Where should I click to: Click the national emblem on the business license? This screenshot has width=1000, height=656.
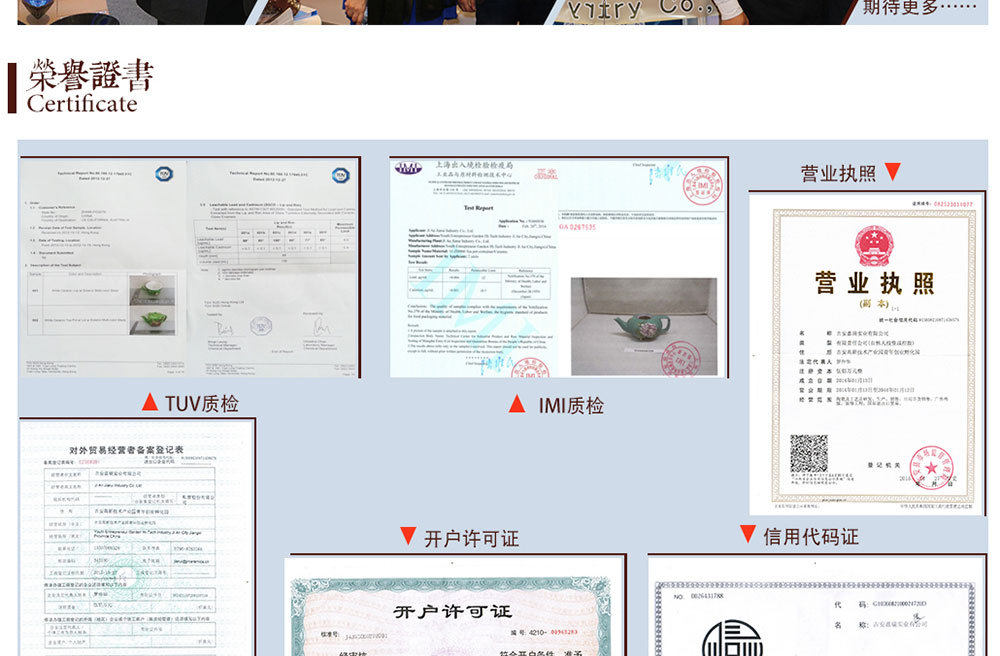click(874, 245)
